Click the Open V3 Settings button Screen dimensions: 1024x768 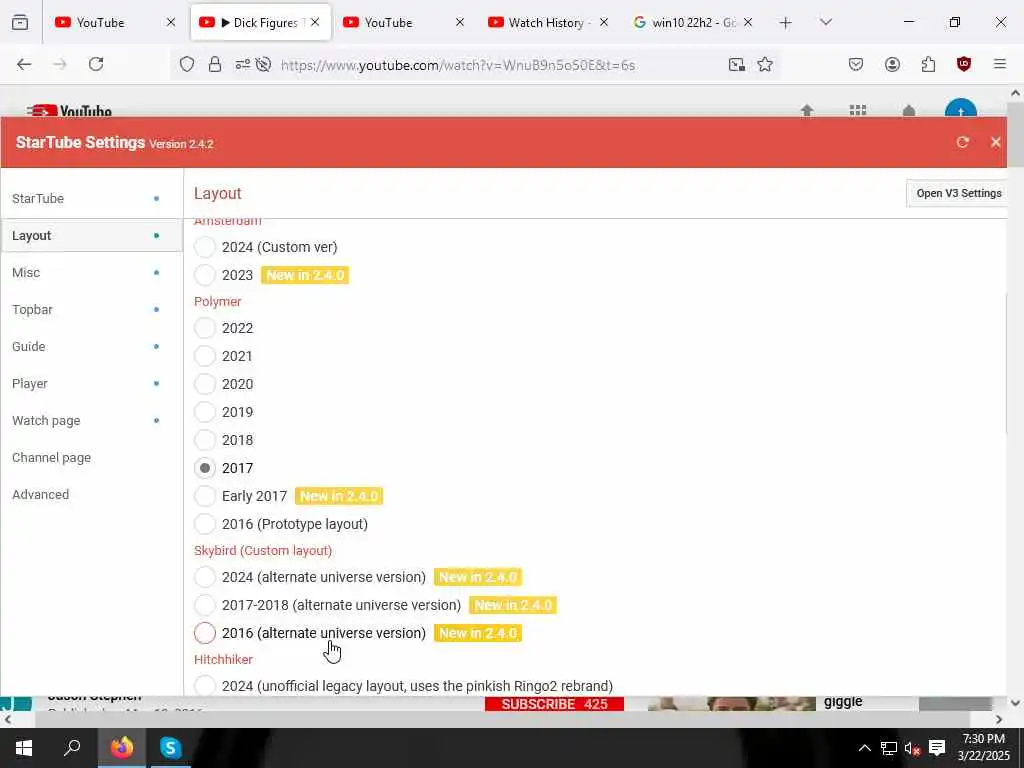(957, 193)
